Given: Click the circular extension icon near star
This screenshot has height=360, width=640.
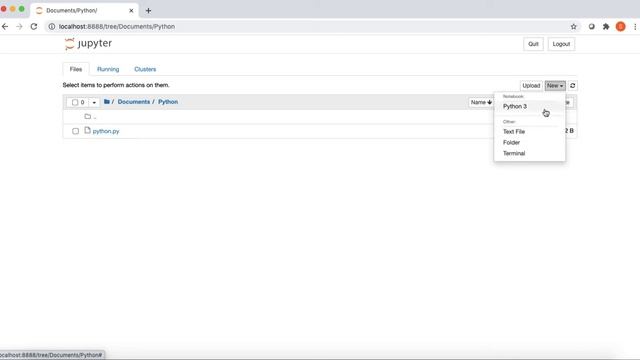Looking at the screenshot, I should 591,27.
